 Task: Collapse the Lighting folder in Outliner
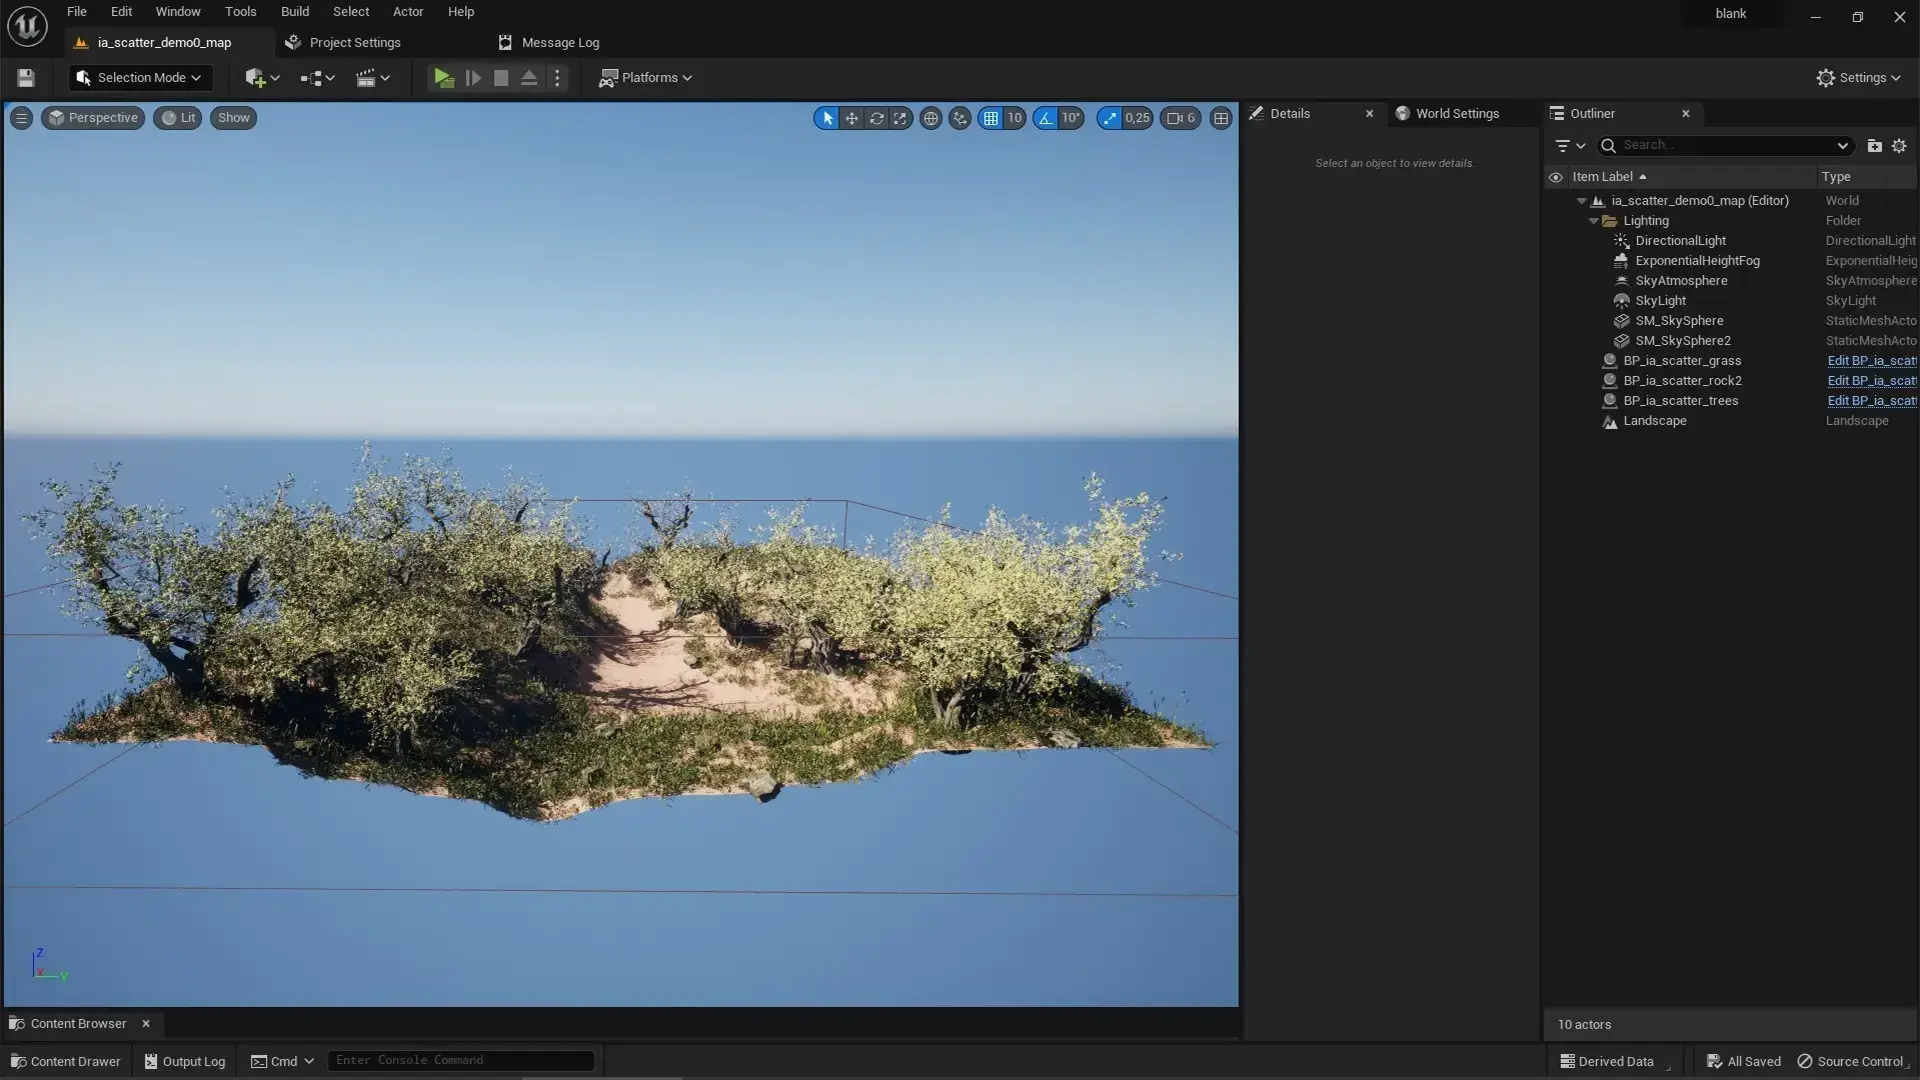(1593, 221)
